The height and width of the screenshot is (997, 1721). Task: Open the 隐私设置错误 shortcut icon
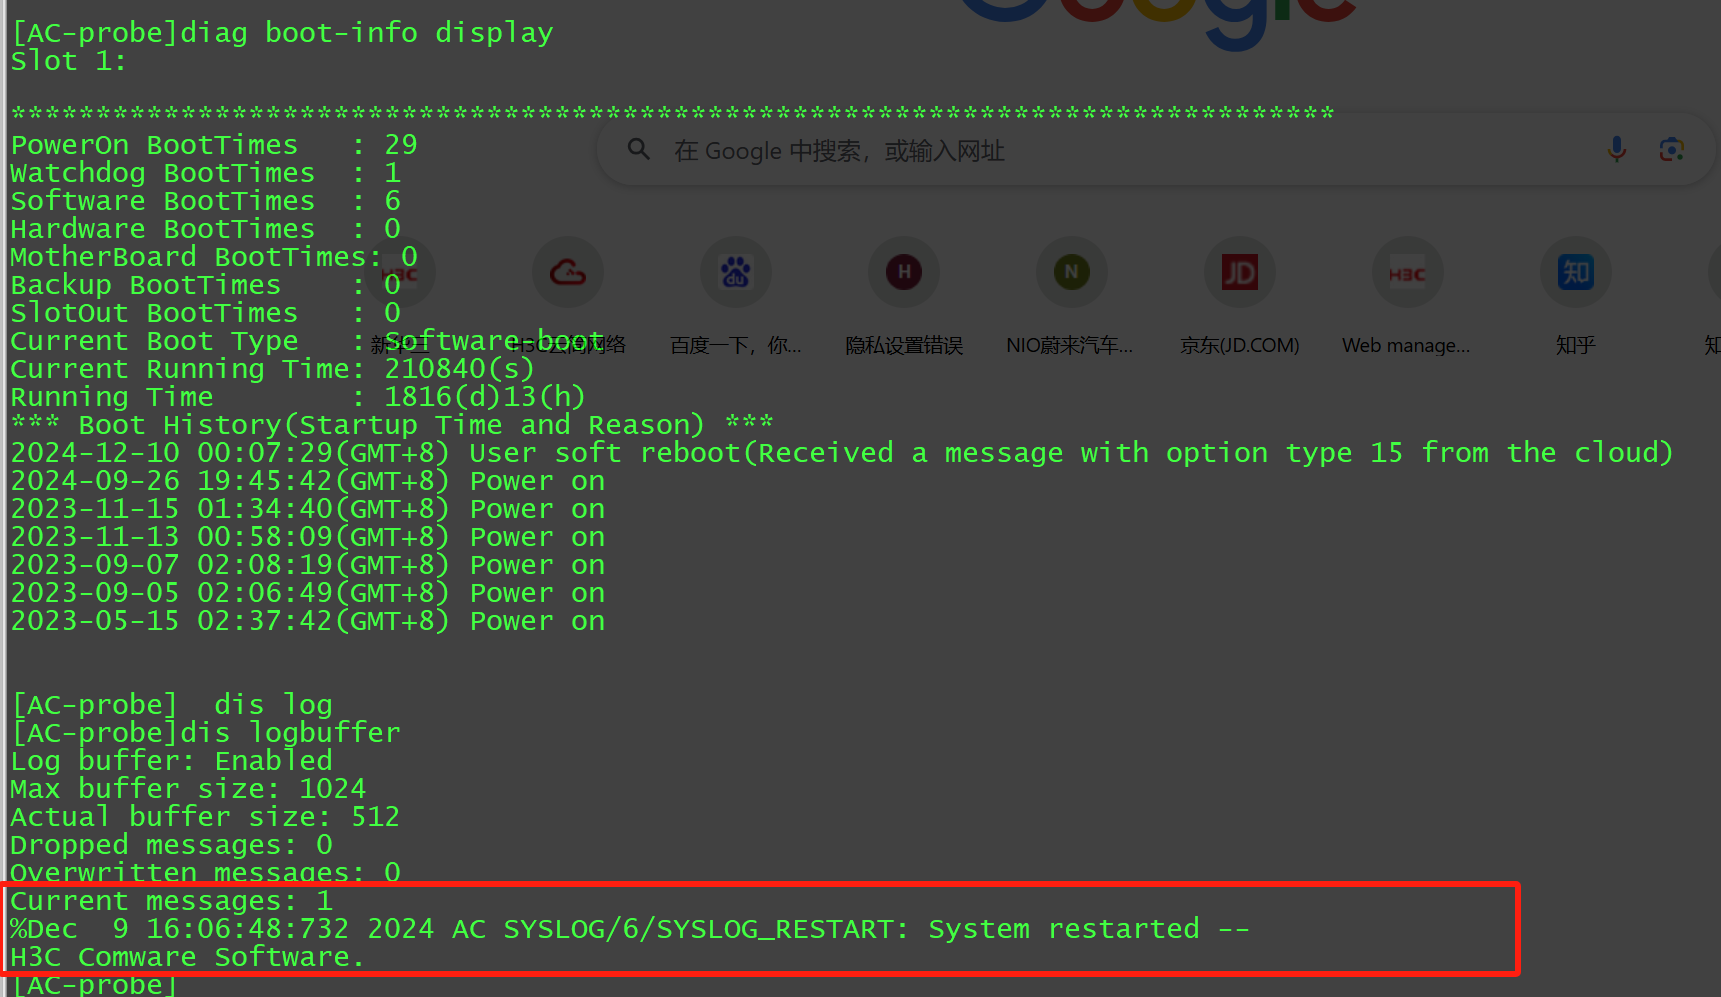(x=904, y=272)
